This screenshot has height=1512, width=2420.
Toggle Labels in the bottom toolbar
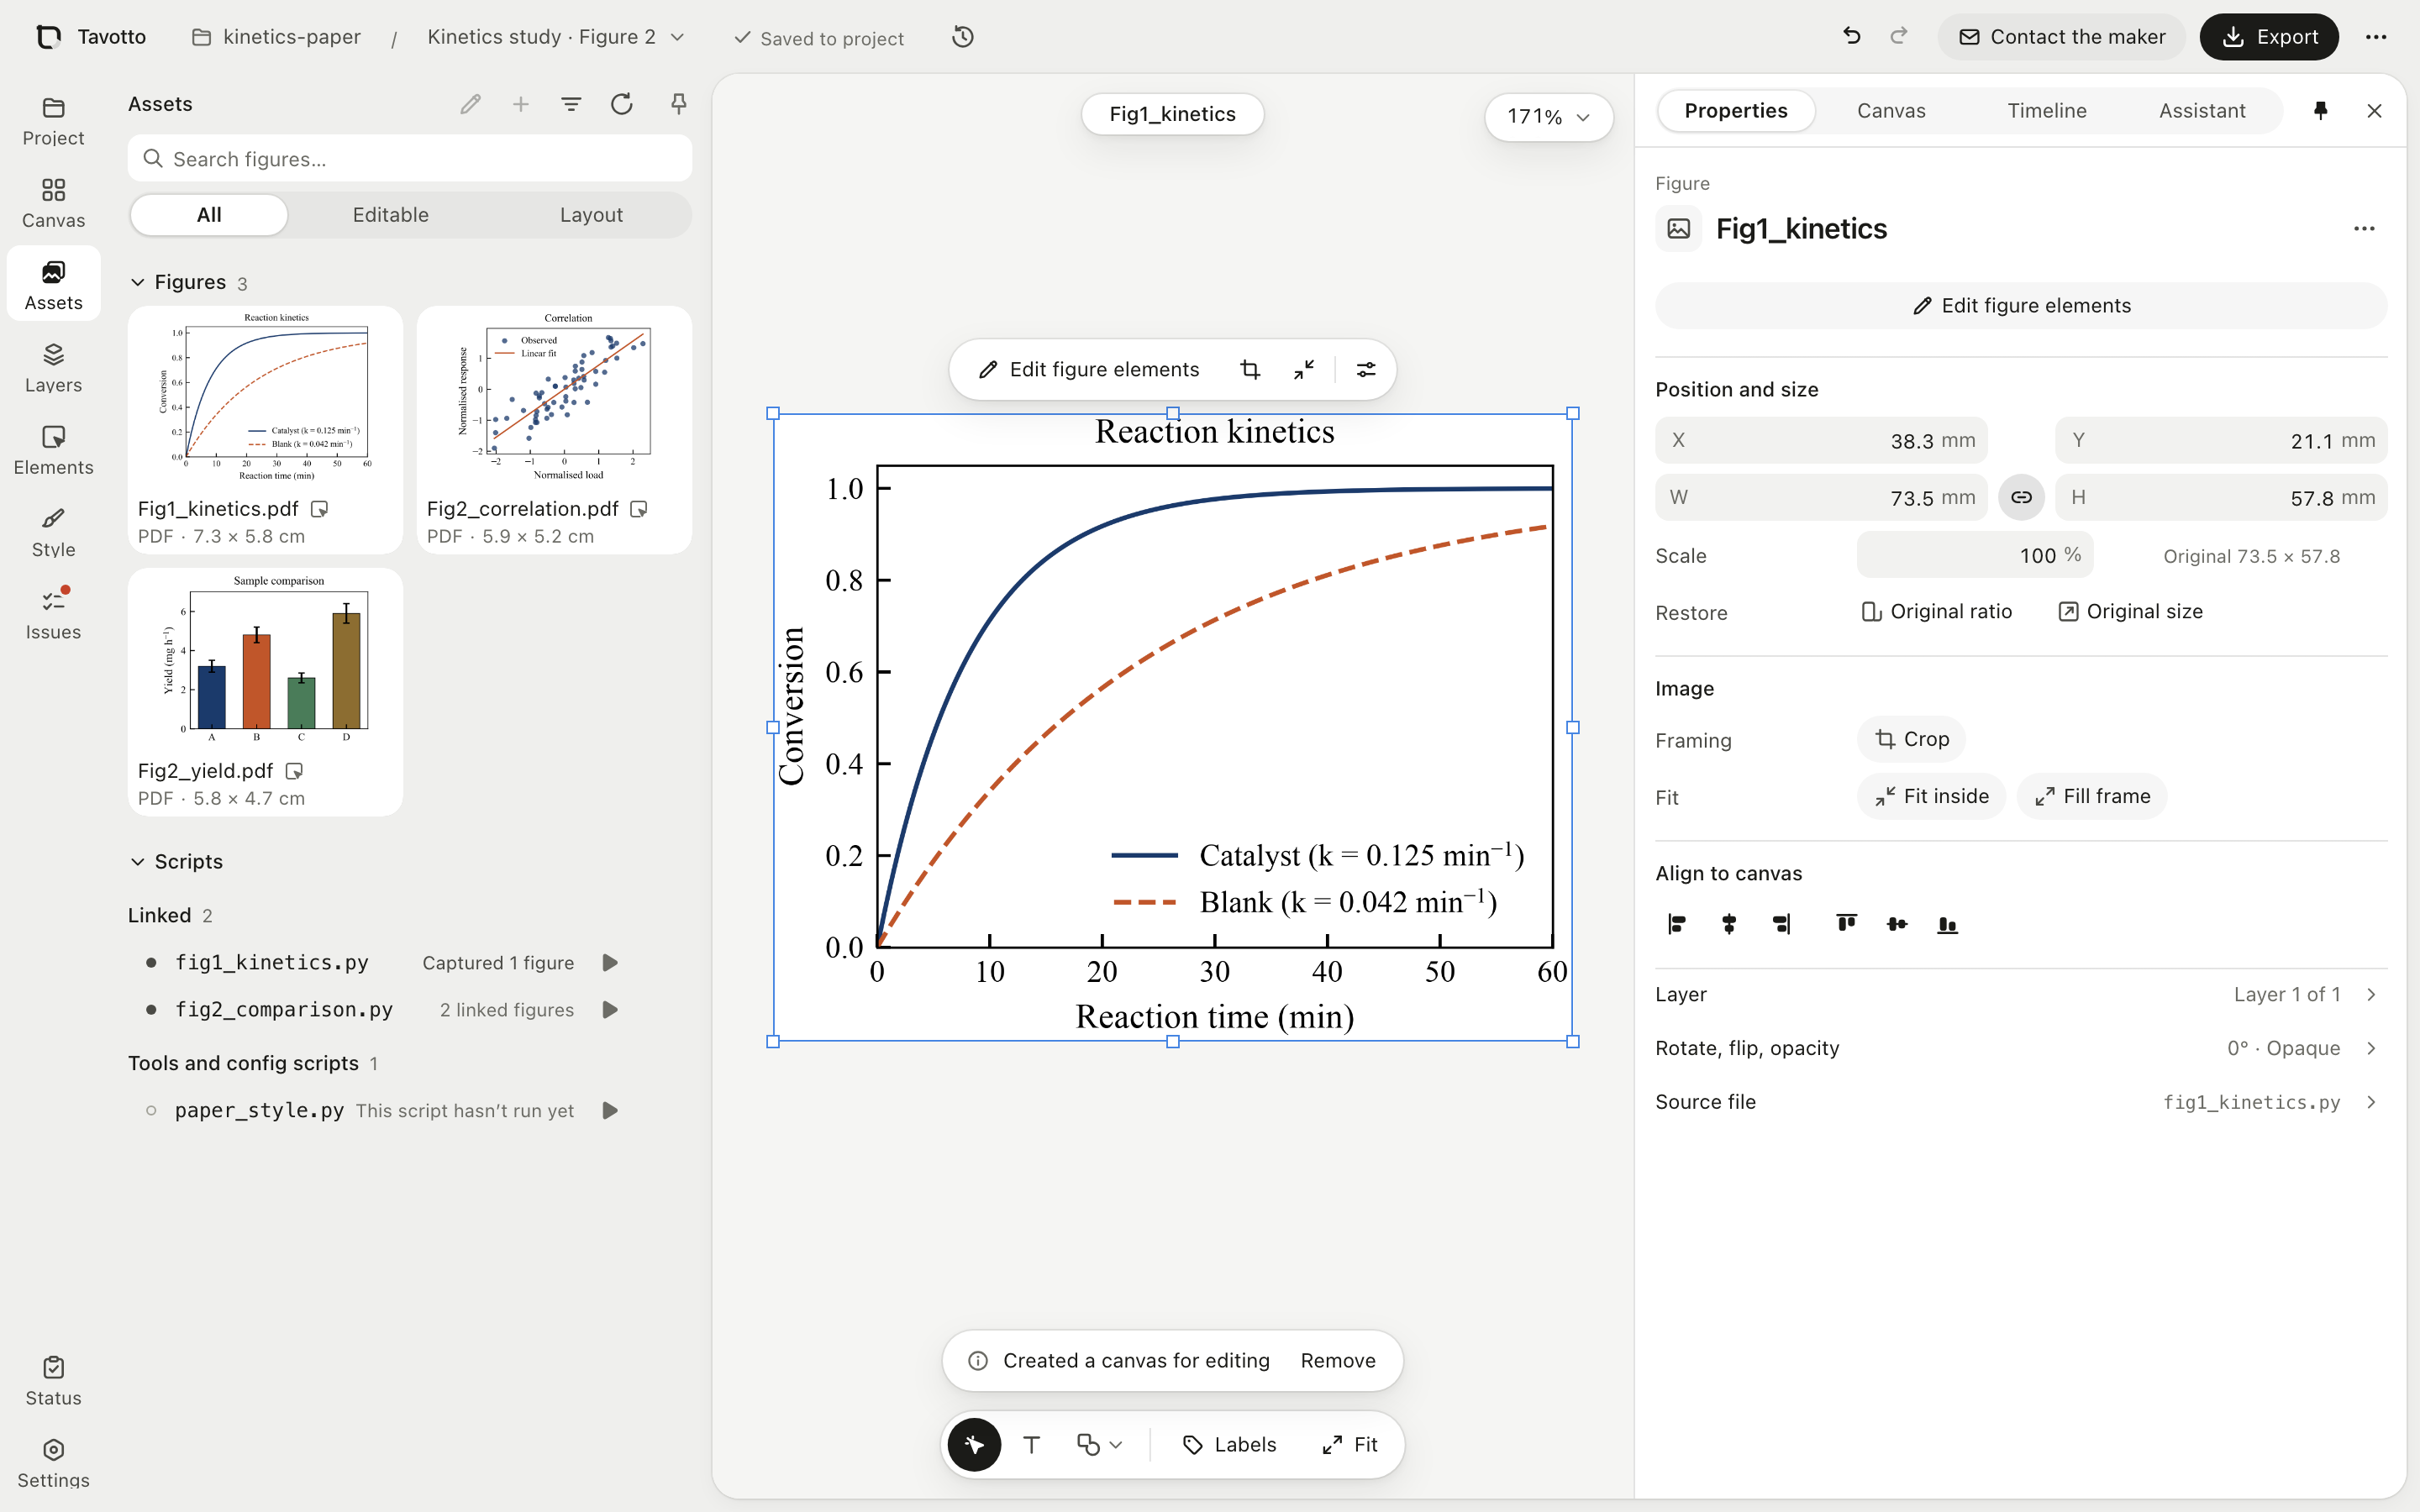(x=1229, y=1445)
